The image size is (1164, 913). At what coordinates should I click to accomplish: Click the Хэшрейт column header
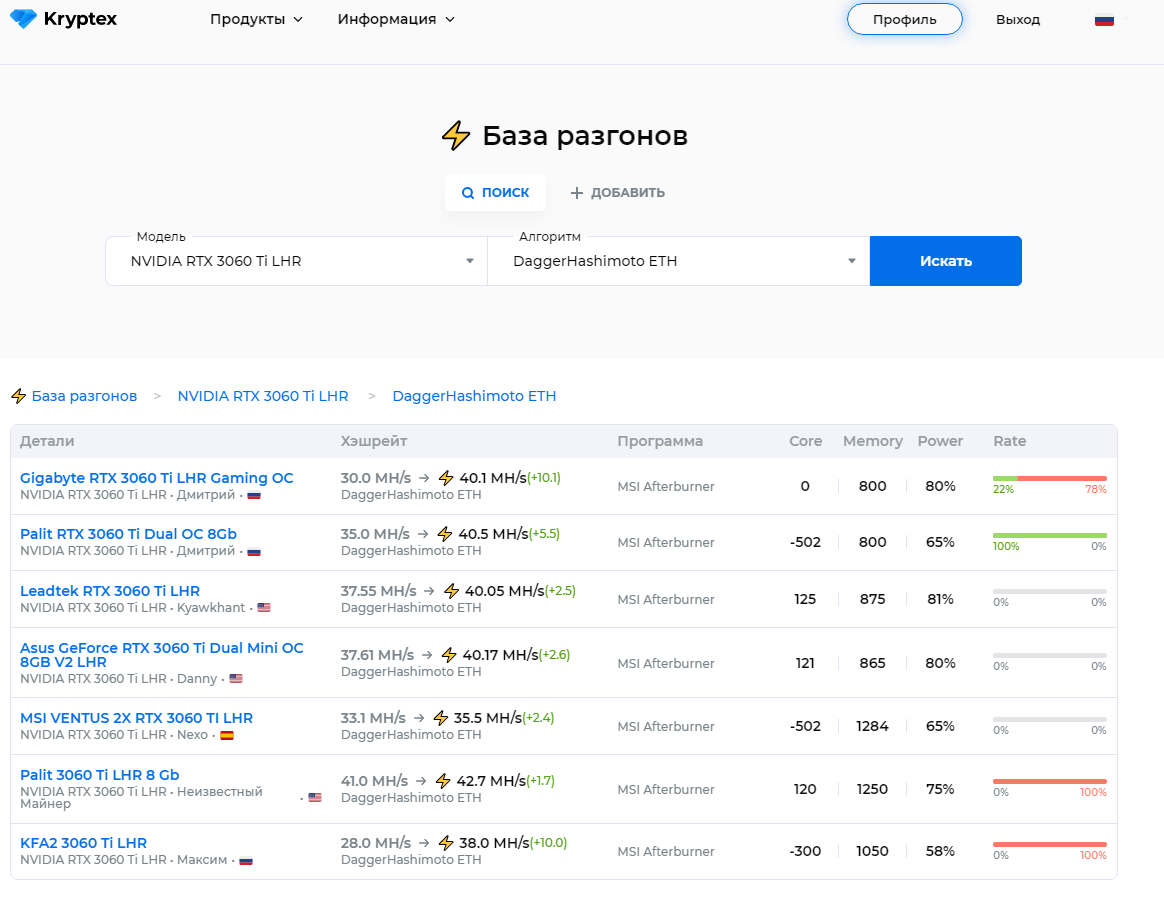tap(374, 441)
